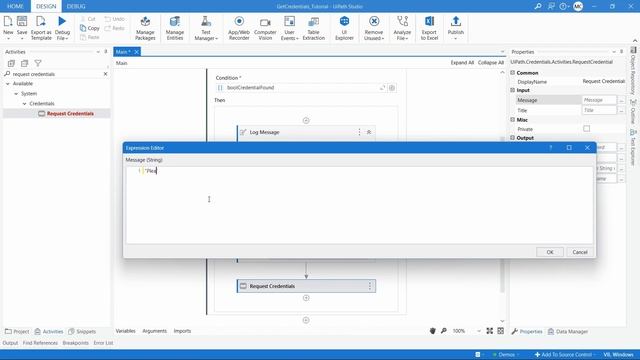Open Manage Packages

[x=145, y=28]
